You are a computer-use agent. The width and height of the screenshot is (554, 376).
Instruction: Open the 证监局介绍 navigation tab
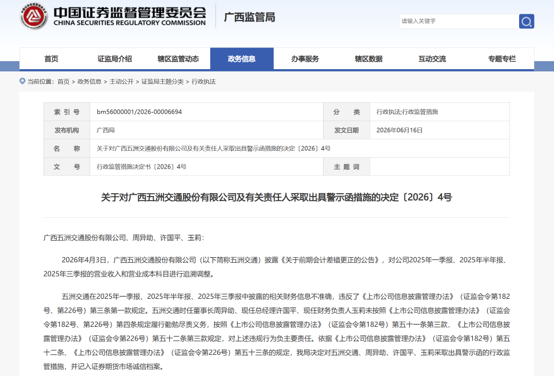pos(114,59)
